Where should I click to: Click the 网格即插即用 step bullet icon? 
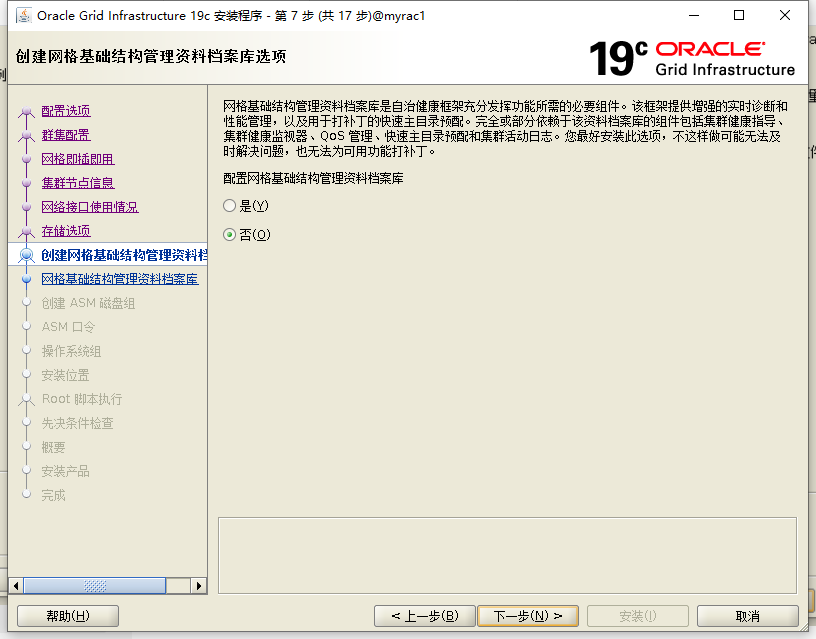click(27, 159)
